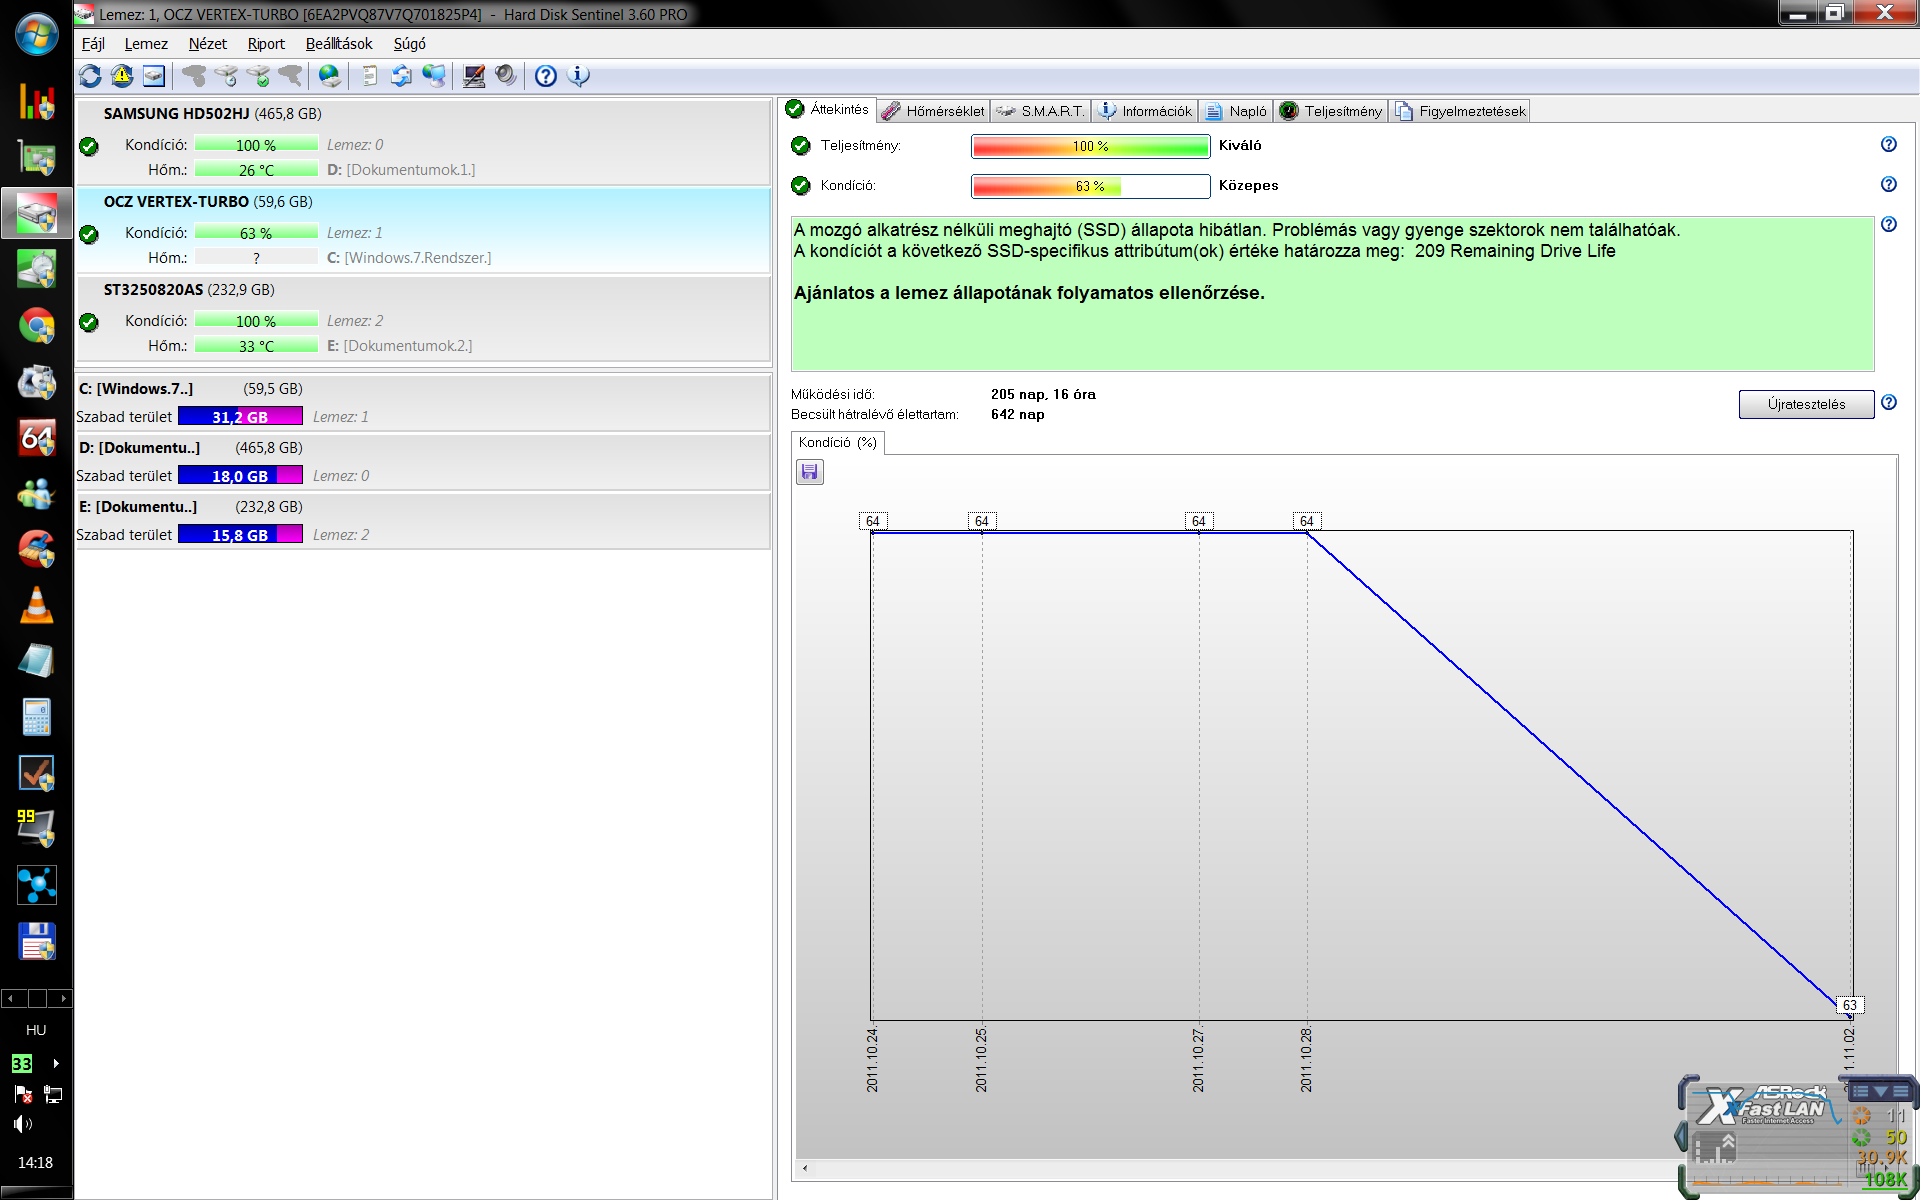Switch to the Hőmérséklet tab
Viewport: 1920px width, 1200px height.
coord(934,111)
